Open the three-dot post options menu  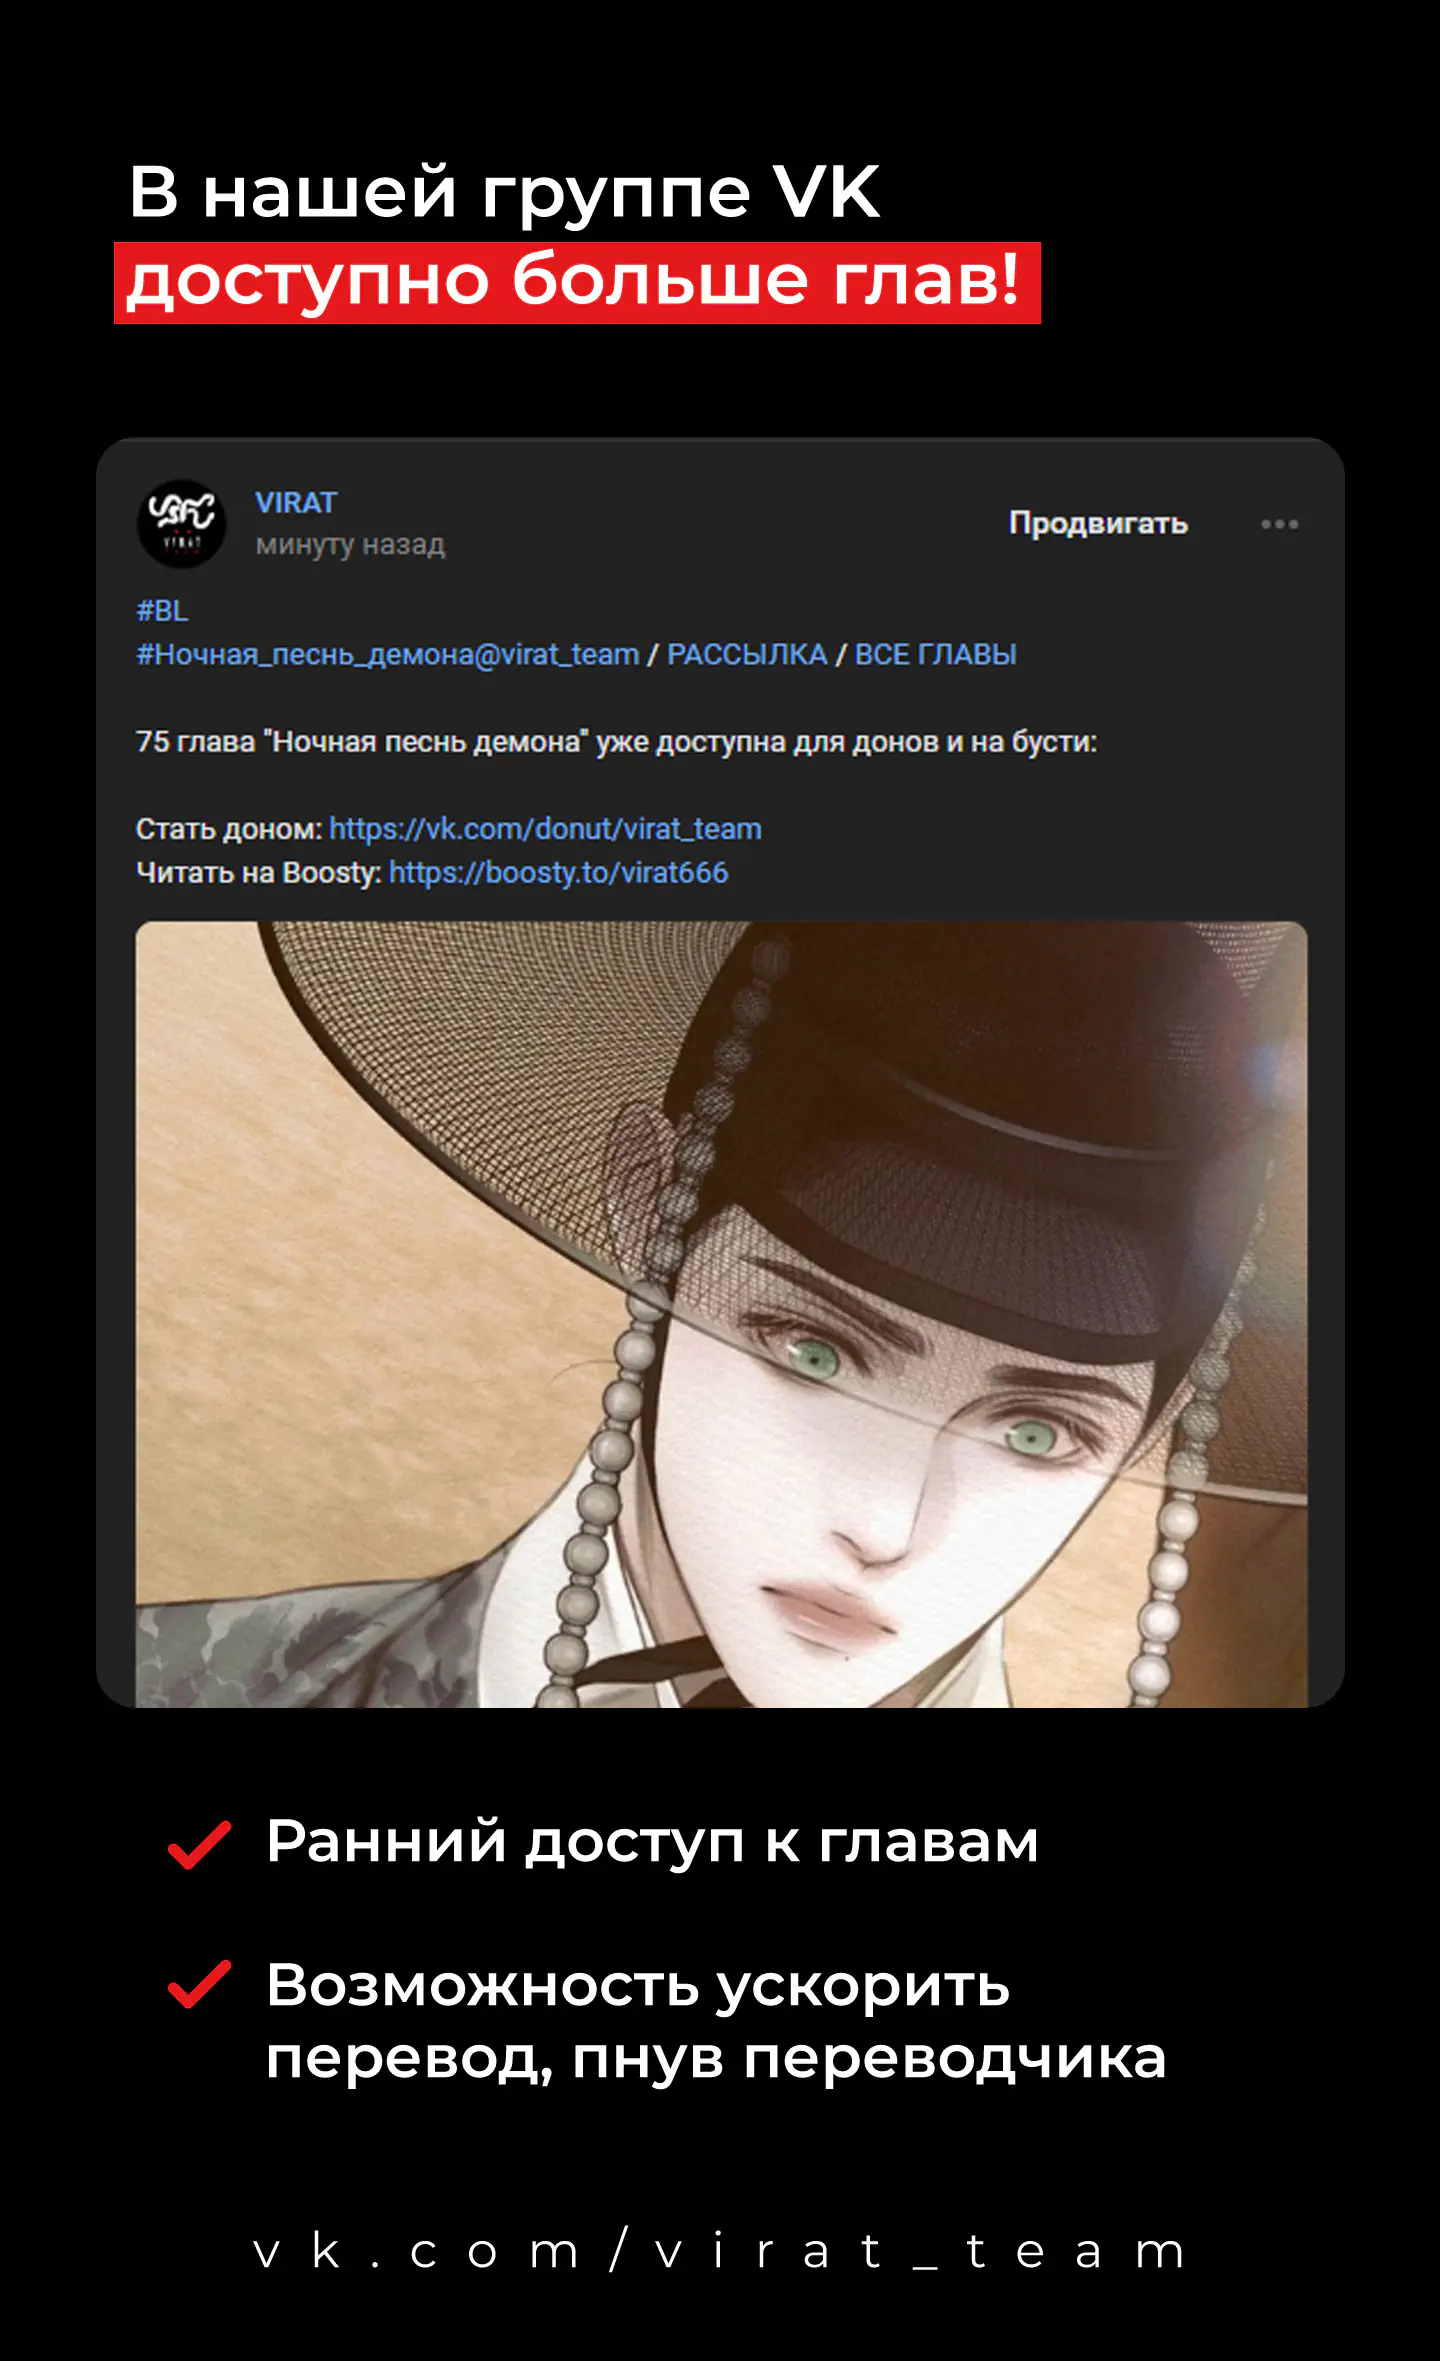click(1279, 524)
